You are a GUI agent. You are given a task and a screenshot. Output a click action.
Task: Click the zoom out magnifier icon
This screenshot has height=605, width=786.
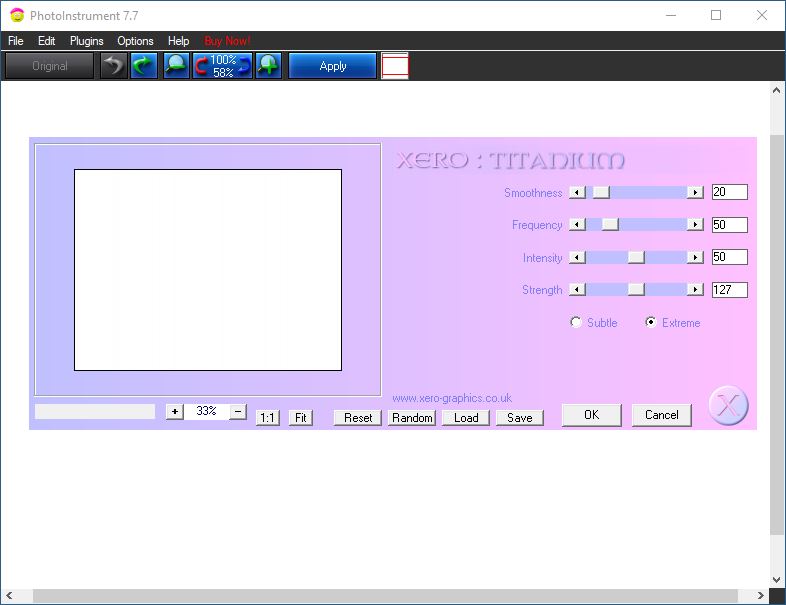point(176,66)
